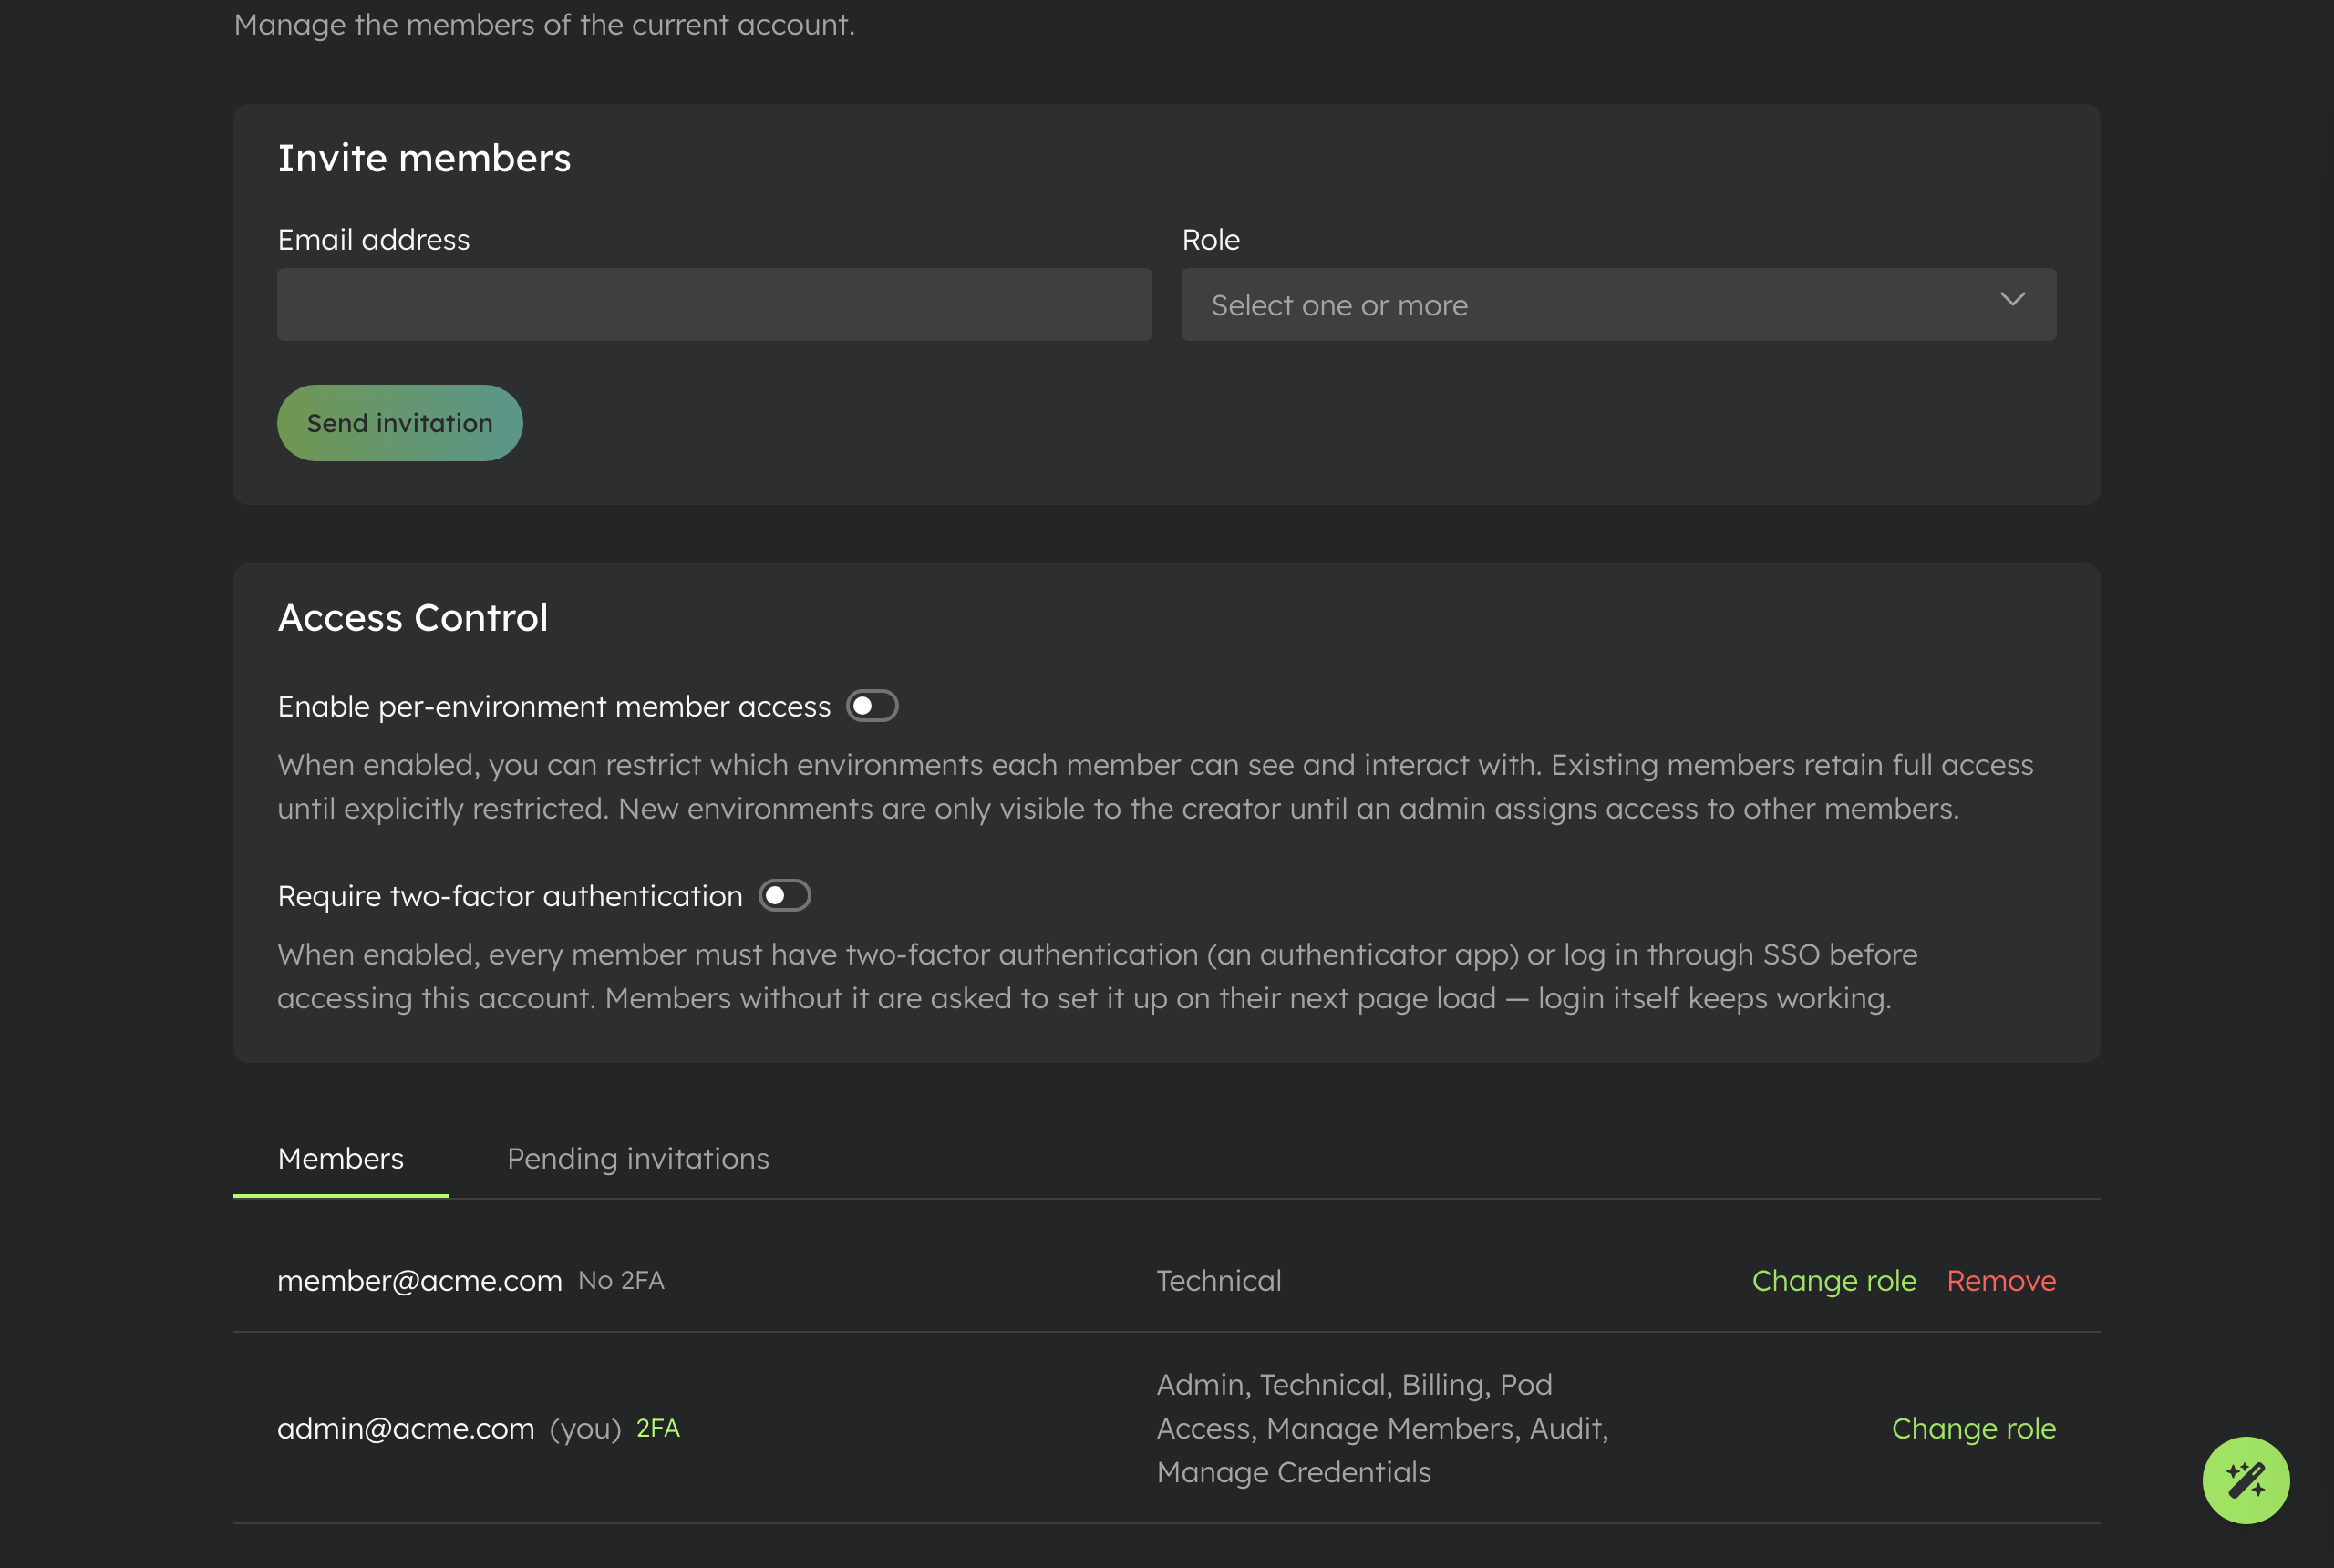Click the Role dropdown chevron arrow

pos(2012,300)
